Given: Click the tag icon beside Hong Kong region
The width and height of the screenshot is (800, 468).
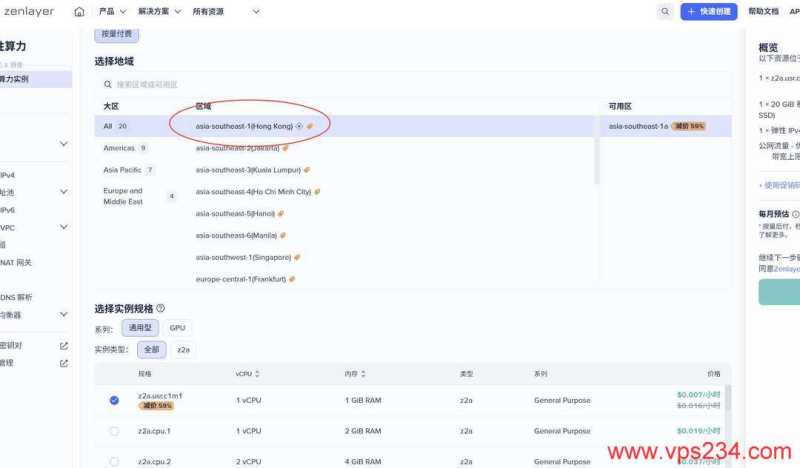Looking at the screenshot, I should pos(310,126).
